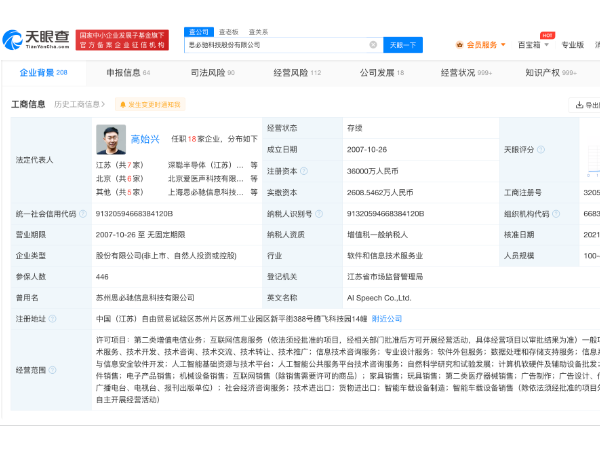Viewport: 600px width, 450px height.
Task: Click the download icon in the top-right panel
Action: (x=578, y=105)
